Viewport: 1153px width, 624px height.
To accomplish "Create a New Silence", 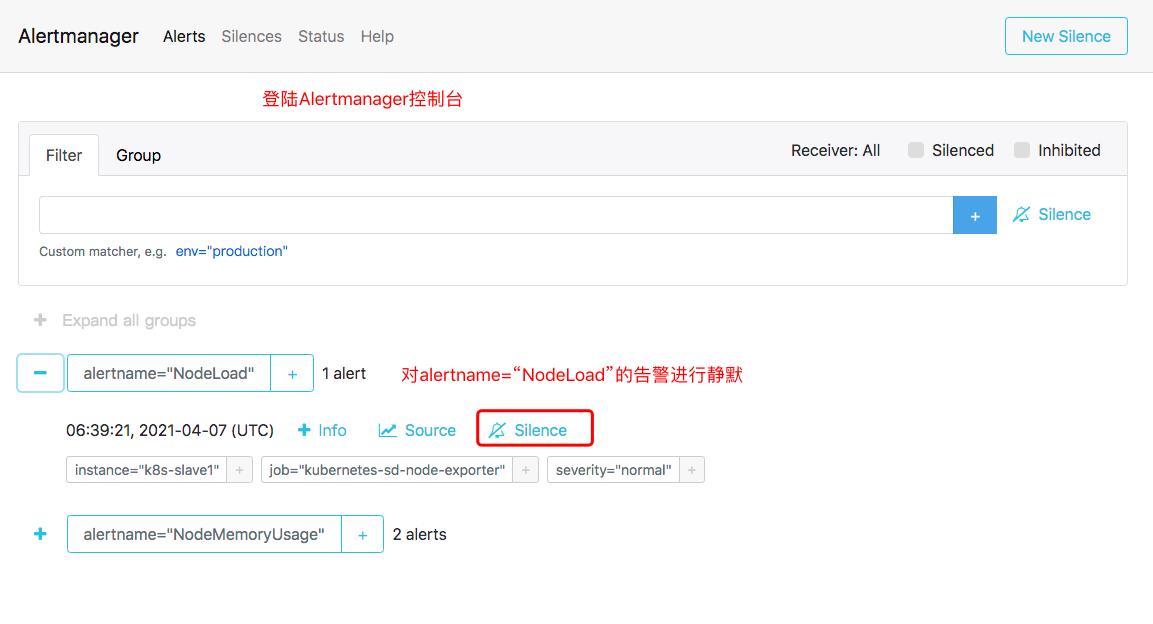I will tap(1066, 35).
